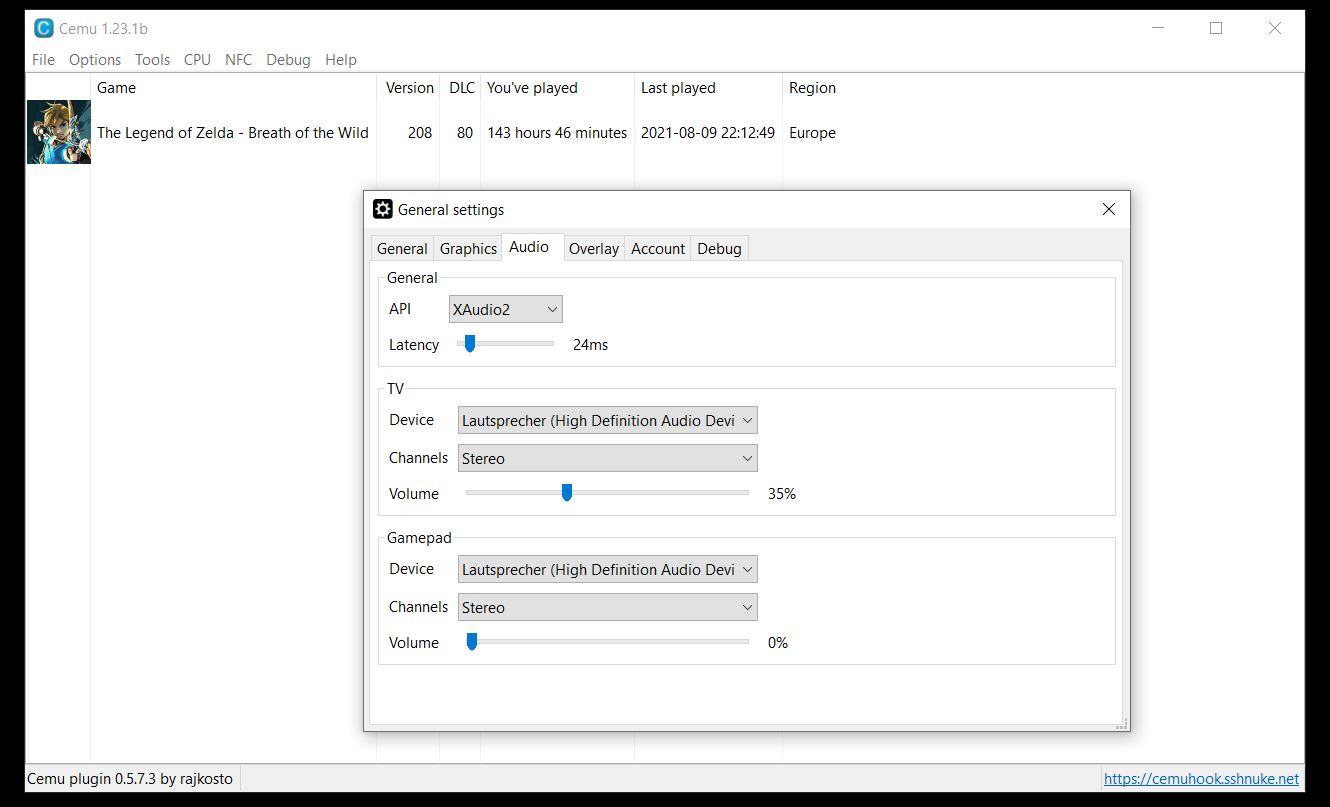This screenshot has height=807, width=1330.
Task: Click the TV Volume slider handle
Action: click(567, 493)
